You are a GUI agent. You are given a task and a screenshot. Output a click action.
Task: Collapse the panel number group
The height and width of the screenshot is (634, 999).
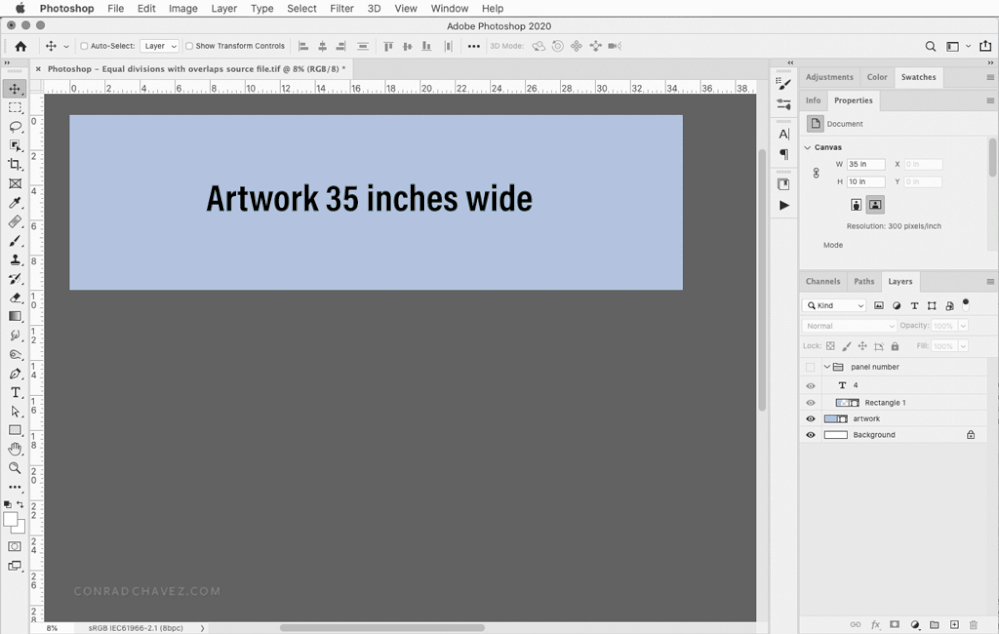coord(827,367)
